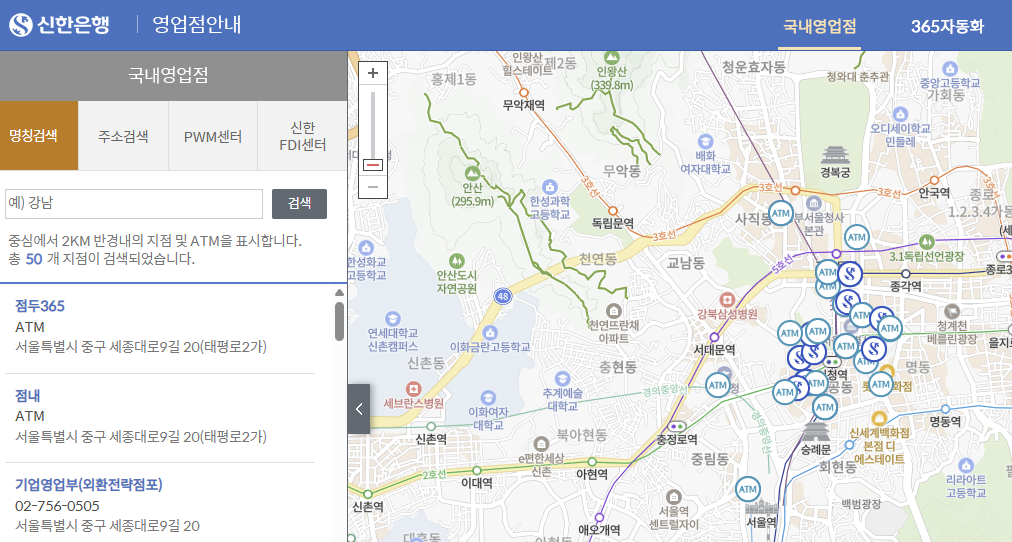The width and height of the screenshot is (1012, 542).
Task: Click the results list scrollbar thumb
Action: click(x=339, y=321)
